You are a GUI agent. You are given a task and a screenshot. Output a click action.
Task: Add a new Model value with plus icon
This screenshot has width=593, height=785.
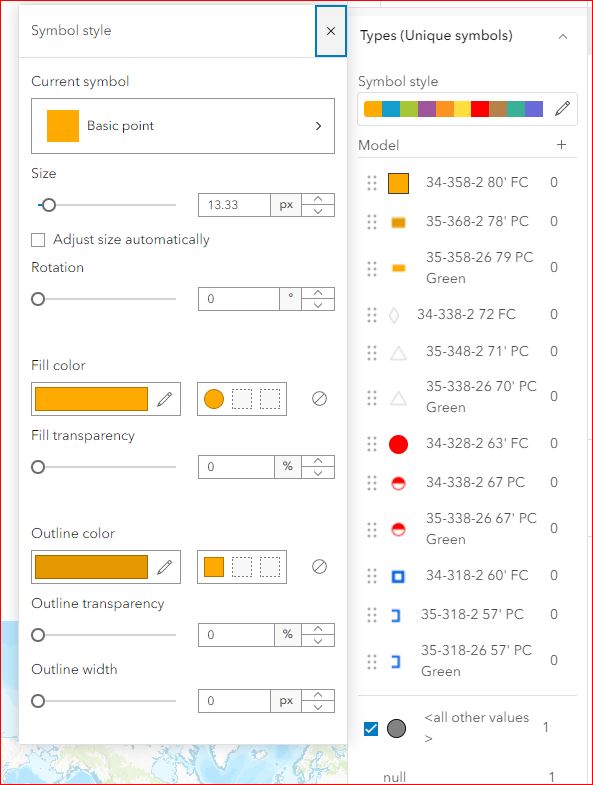click(x=561, y=145)
